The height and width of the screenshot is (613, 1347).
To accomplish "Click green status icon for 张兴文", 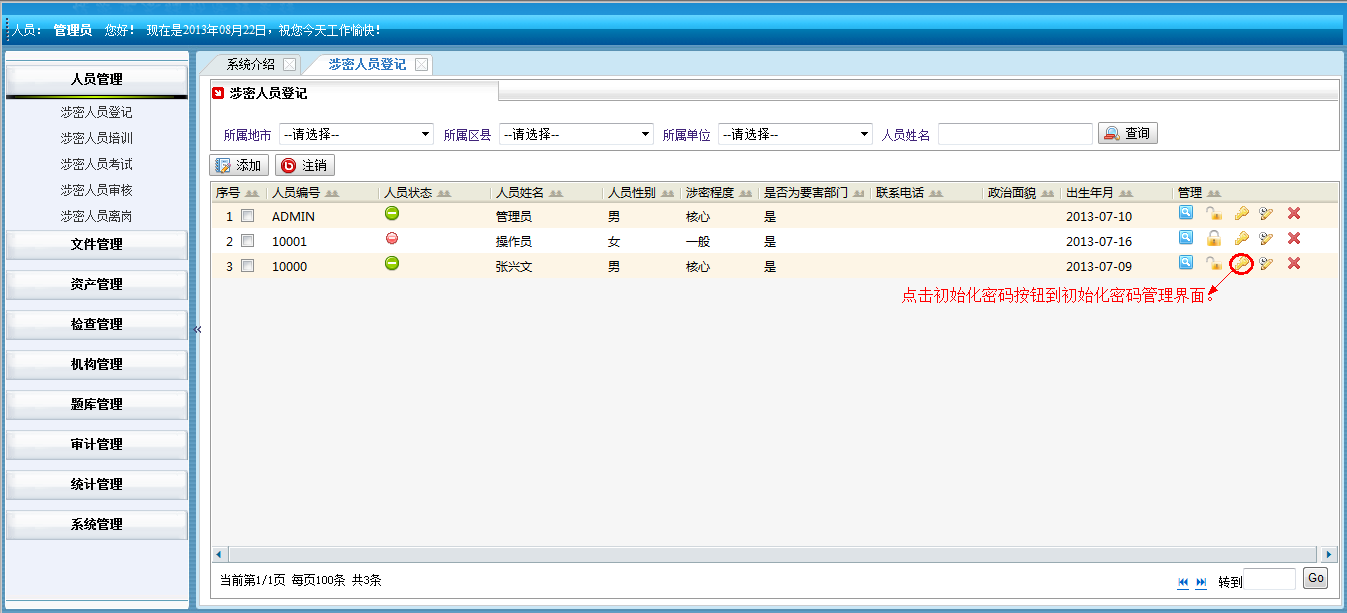I will (x=392, y=263).
